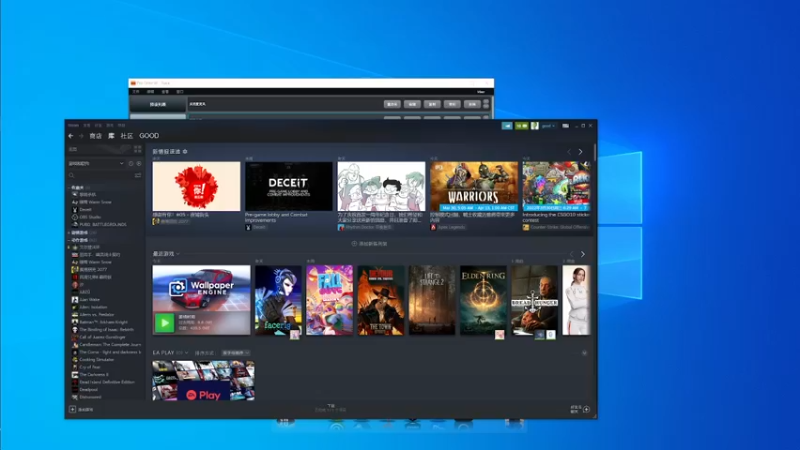The width and height of the screenshot is (800, 450).
Task: Open the Steam menu in title bar
Action: coord(73,125)
